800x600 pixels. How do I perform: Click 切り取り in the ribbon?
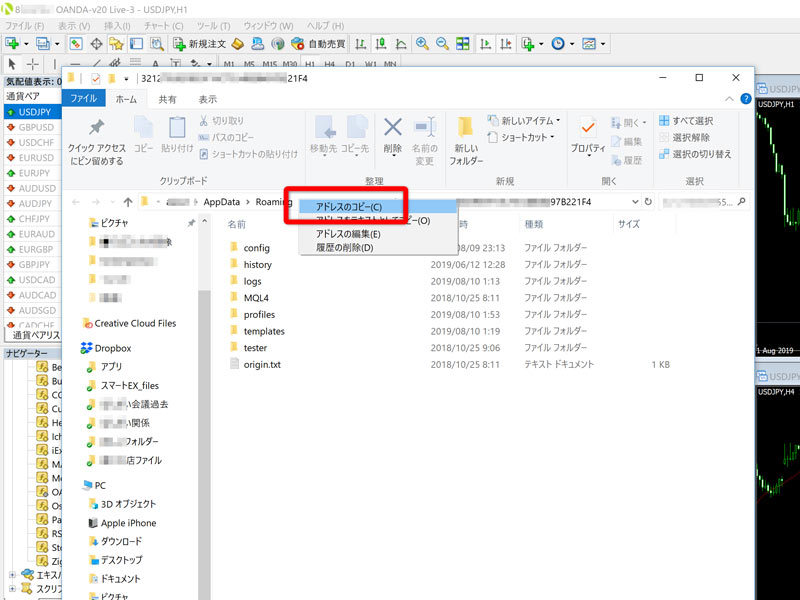point(221,121)
